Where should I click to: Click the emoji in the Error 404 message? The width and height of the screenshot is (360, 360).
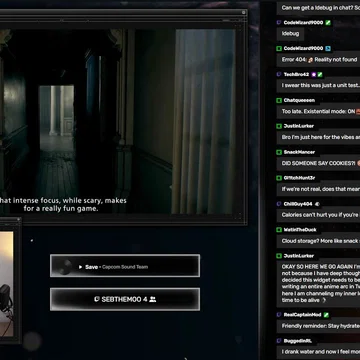tap(310, 60)
